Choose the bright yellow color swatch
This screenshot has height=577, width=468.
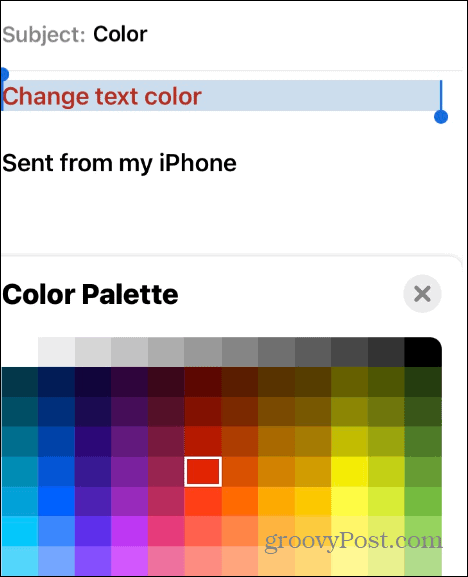pyautogui.click(x=349, y=472)
